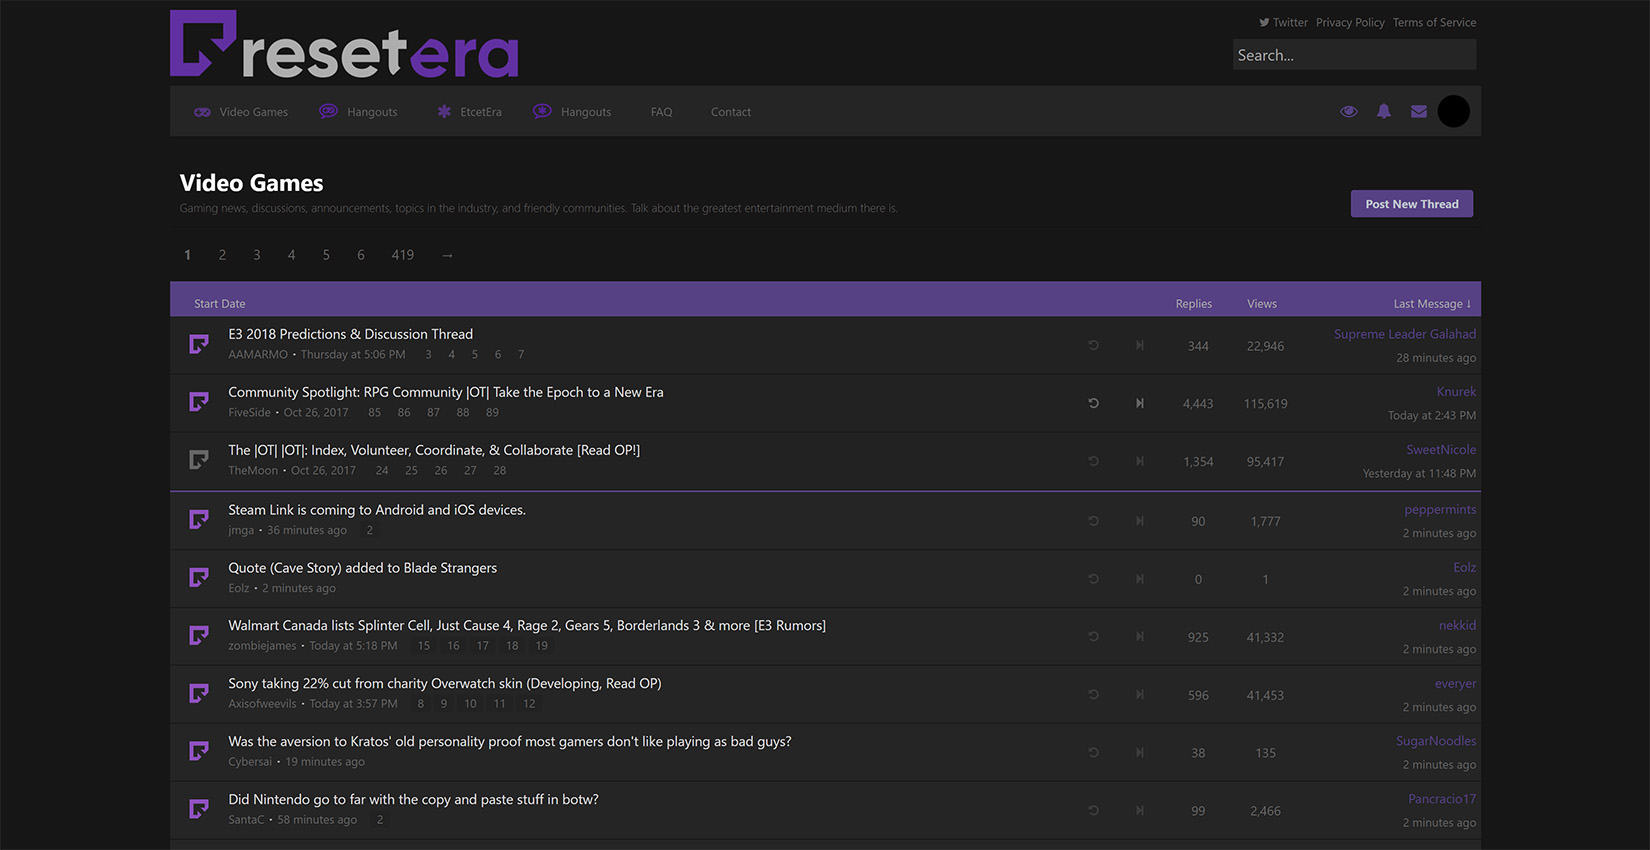Open Walmart Canada lists thread

pyautogui.click(x=527, y=626)
